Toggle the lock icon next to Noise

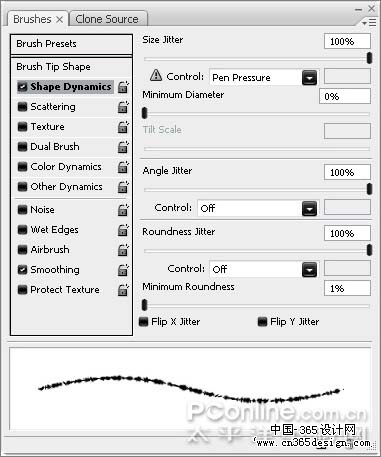tap(123, 210)
